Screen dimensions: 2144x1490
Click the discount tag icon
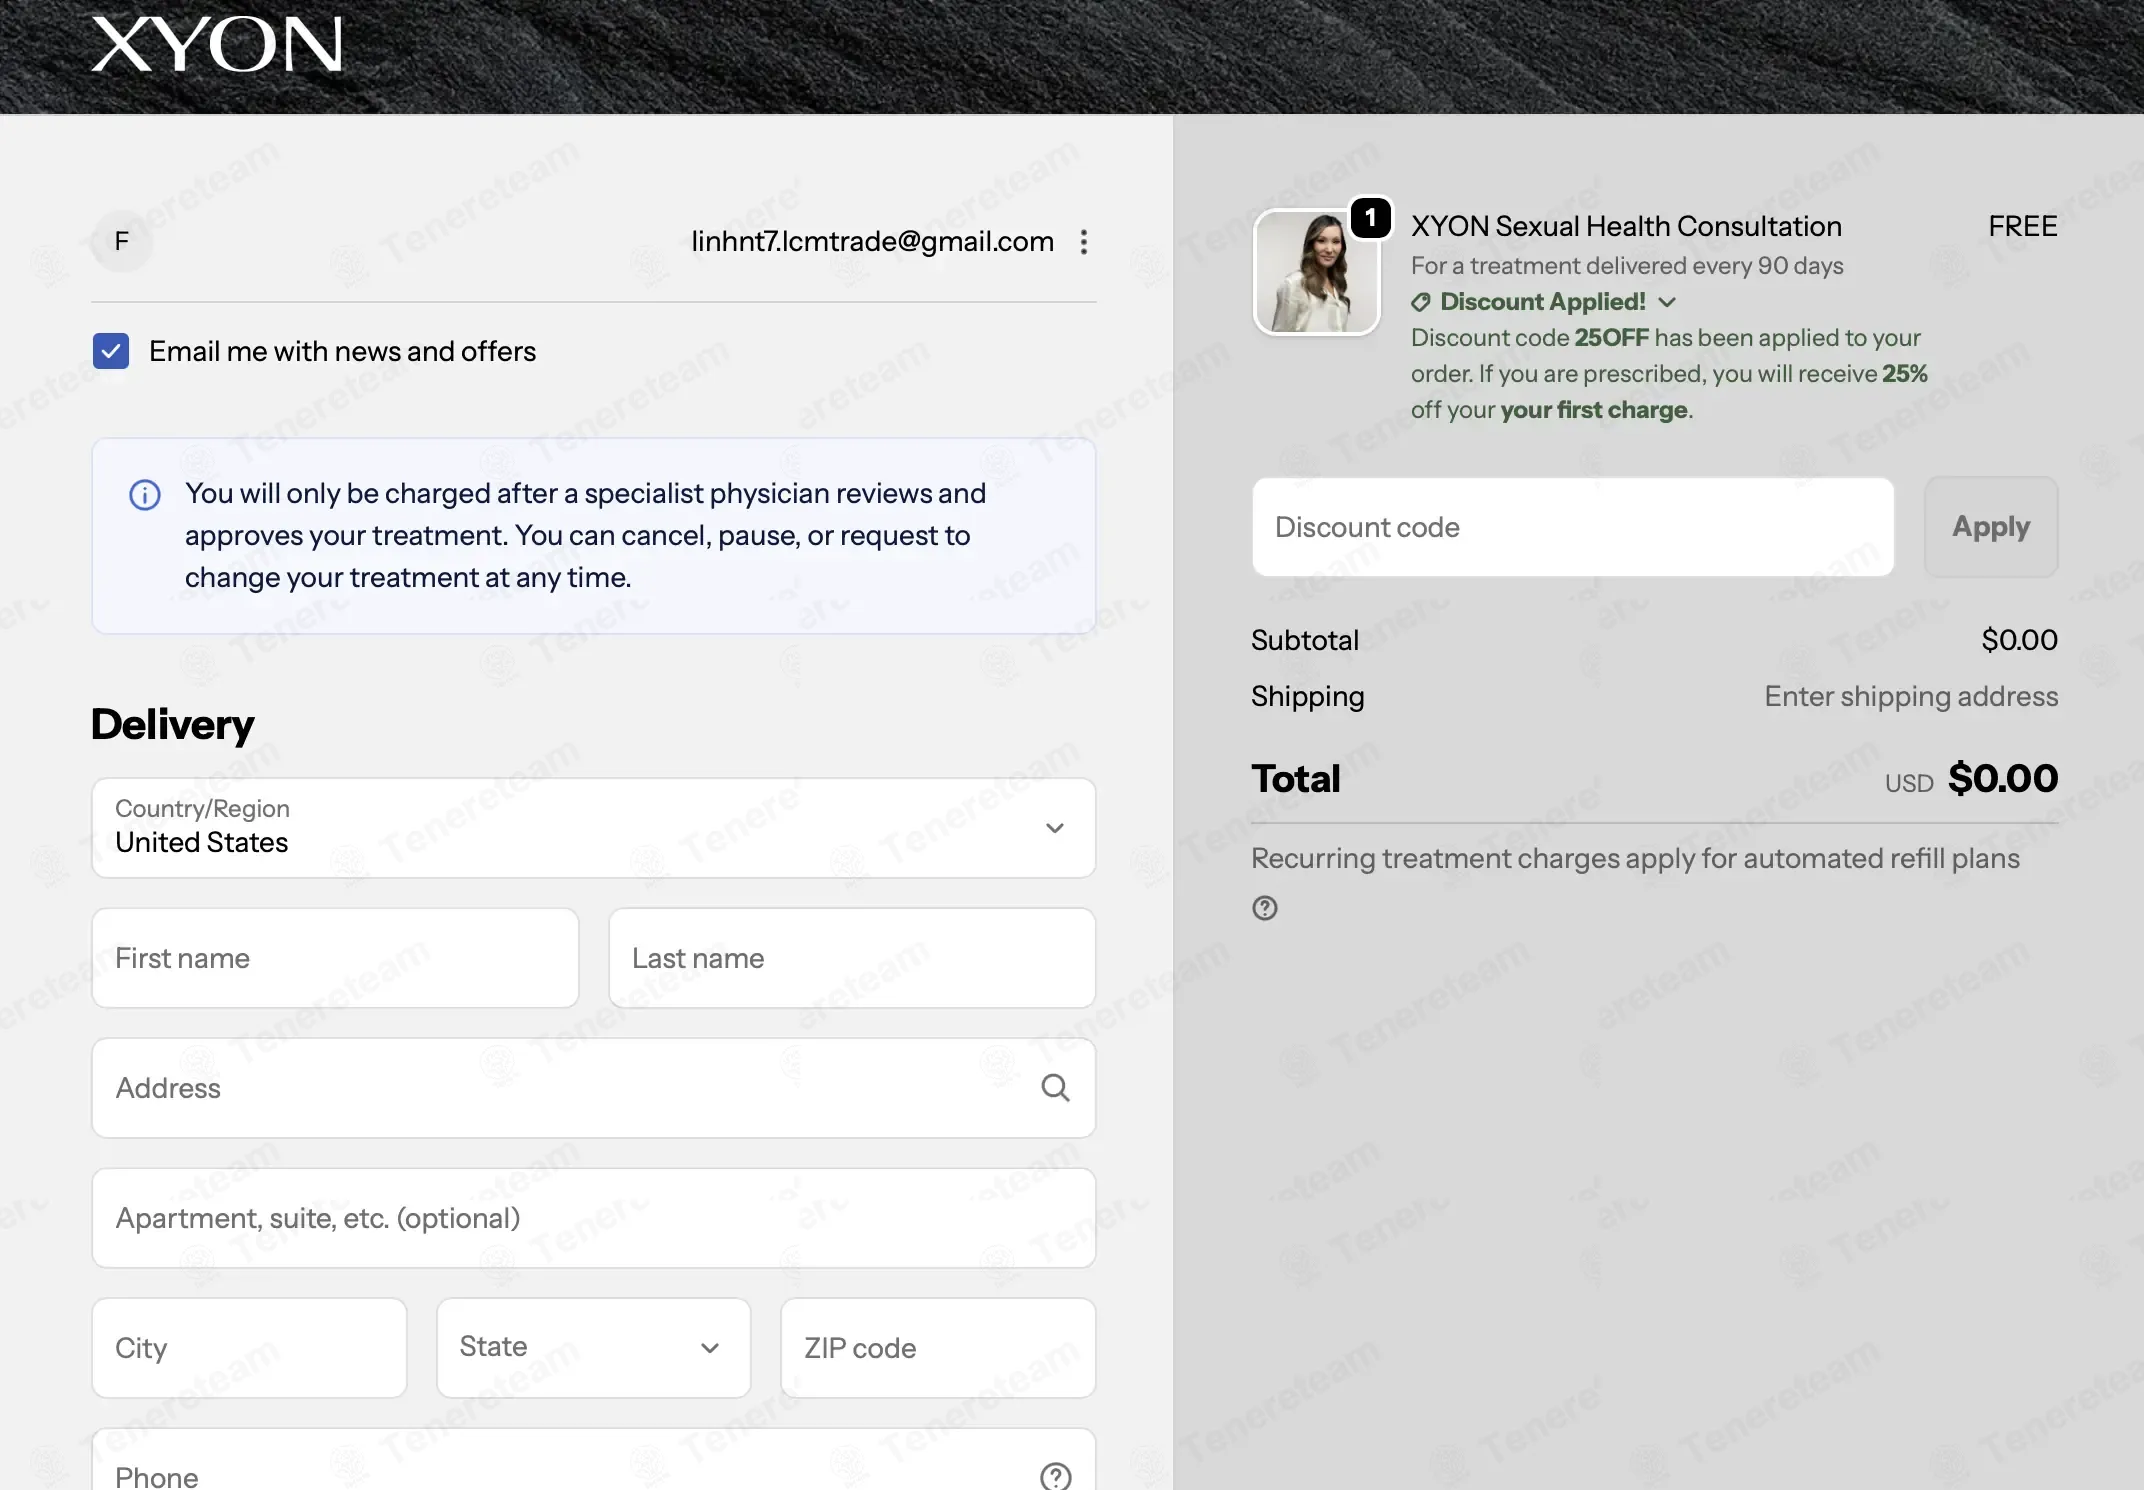point(1421,302)
